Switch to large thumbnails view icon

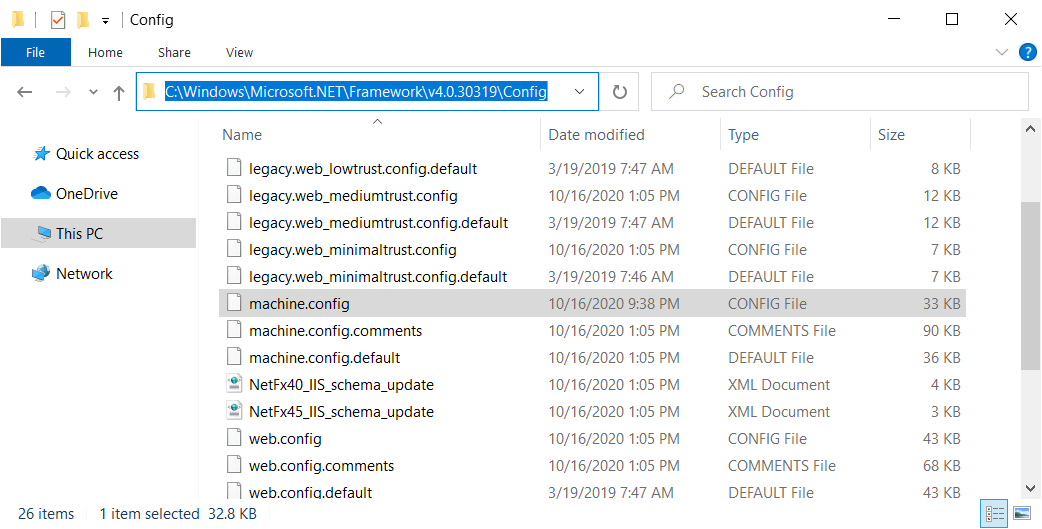coord(1021,513)
